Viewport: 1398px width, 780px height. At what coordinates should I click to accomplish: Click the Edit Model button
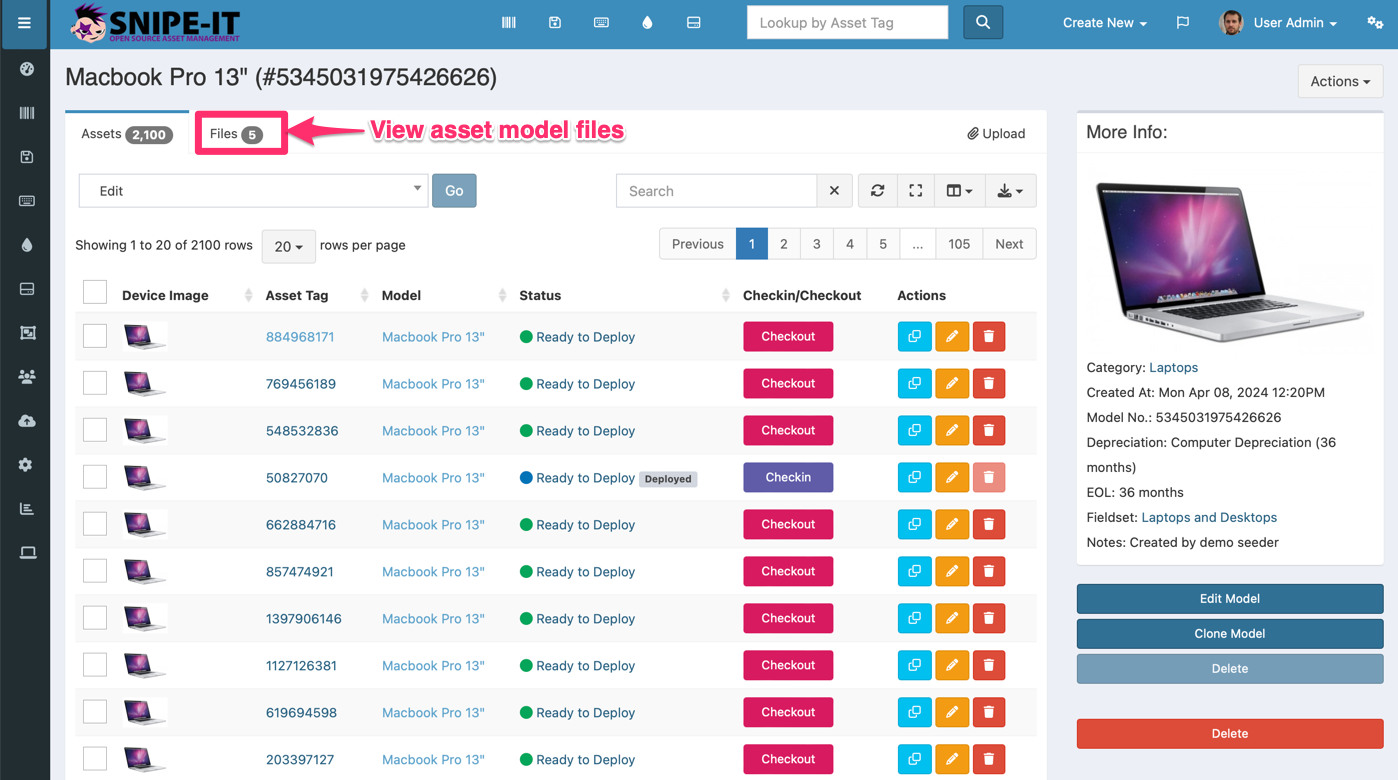coord(1230,599)
